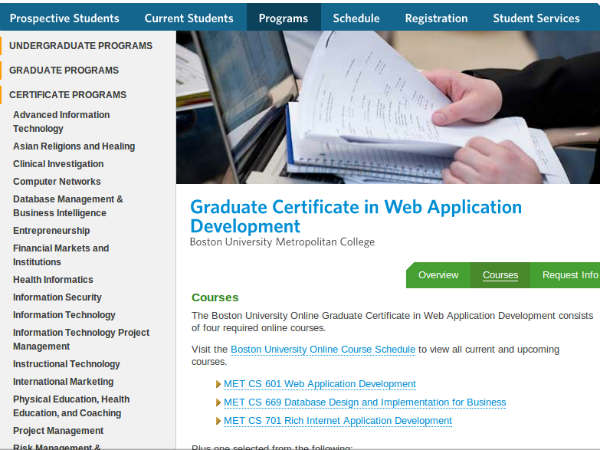Open MET CS 601 Web Application Development
This screenshot has height=450, width=600.
[x=320, y=384]
